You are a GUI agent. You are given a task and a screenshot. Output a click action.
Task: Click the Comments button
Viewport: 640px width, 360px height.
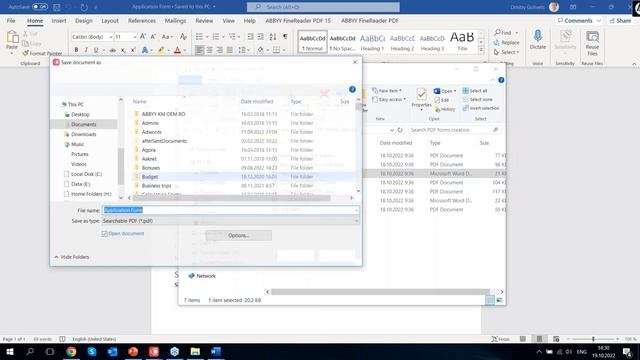(575, 20)
